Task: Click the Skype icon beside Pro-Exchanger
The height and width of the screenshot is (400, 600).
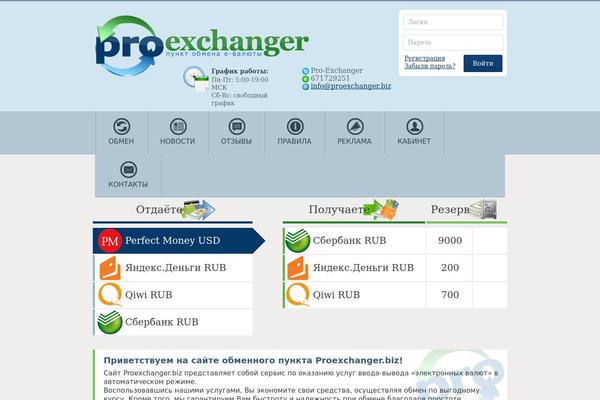Action: 305,71
